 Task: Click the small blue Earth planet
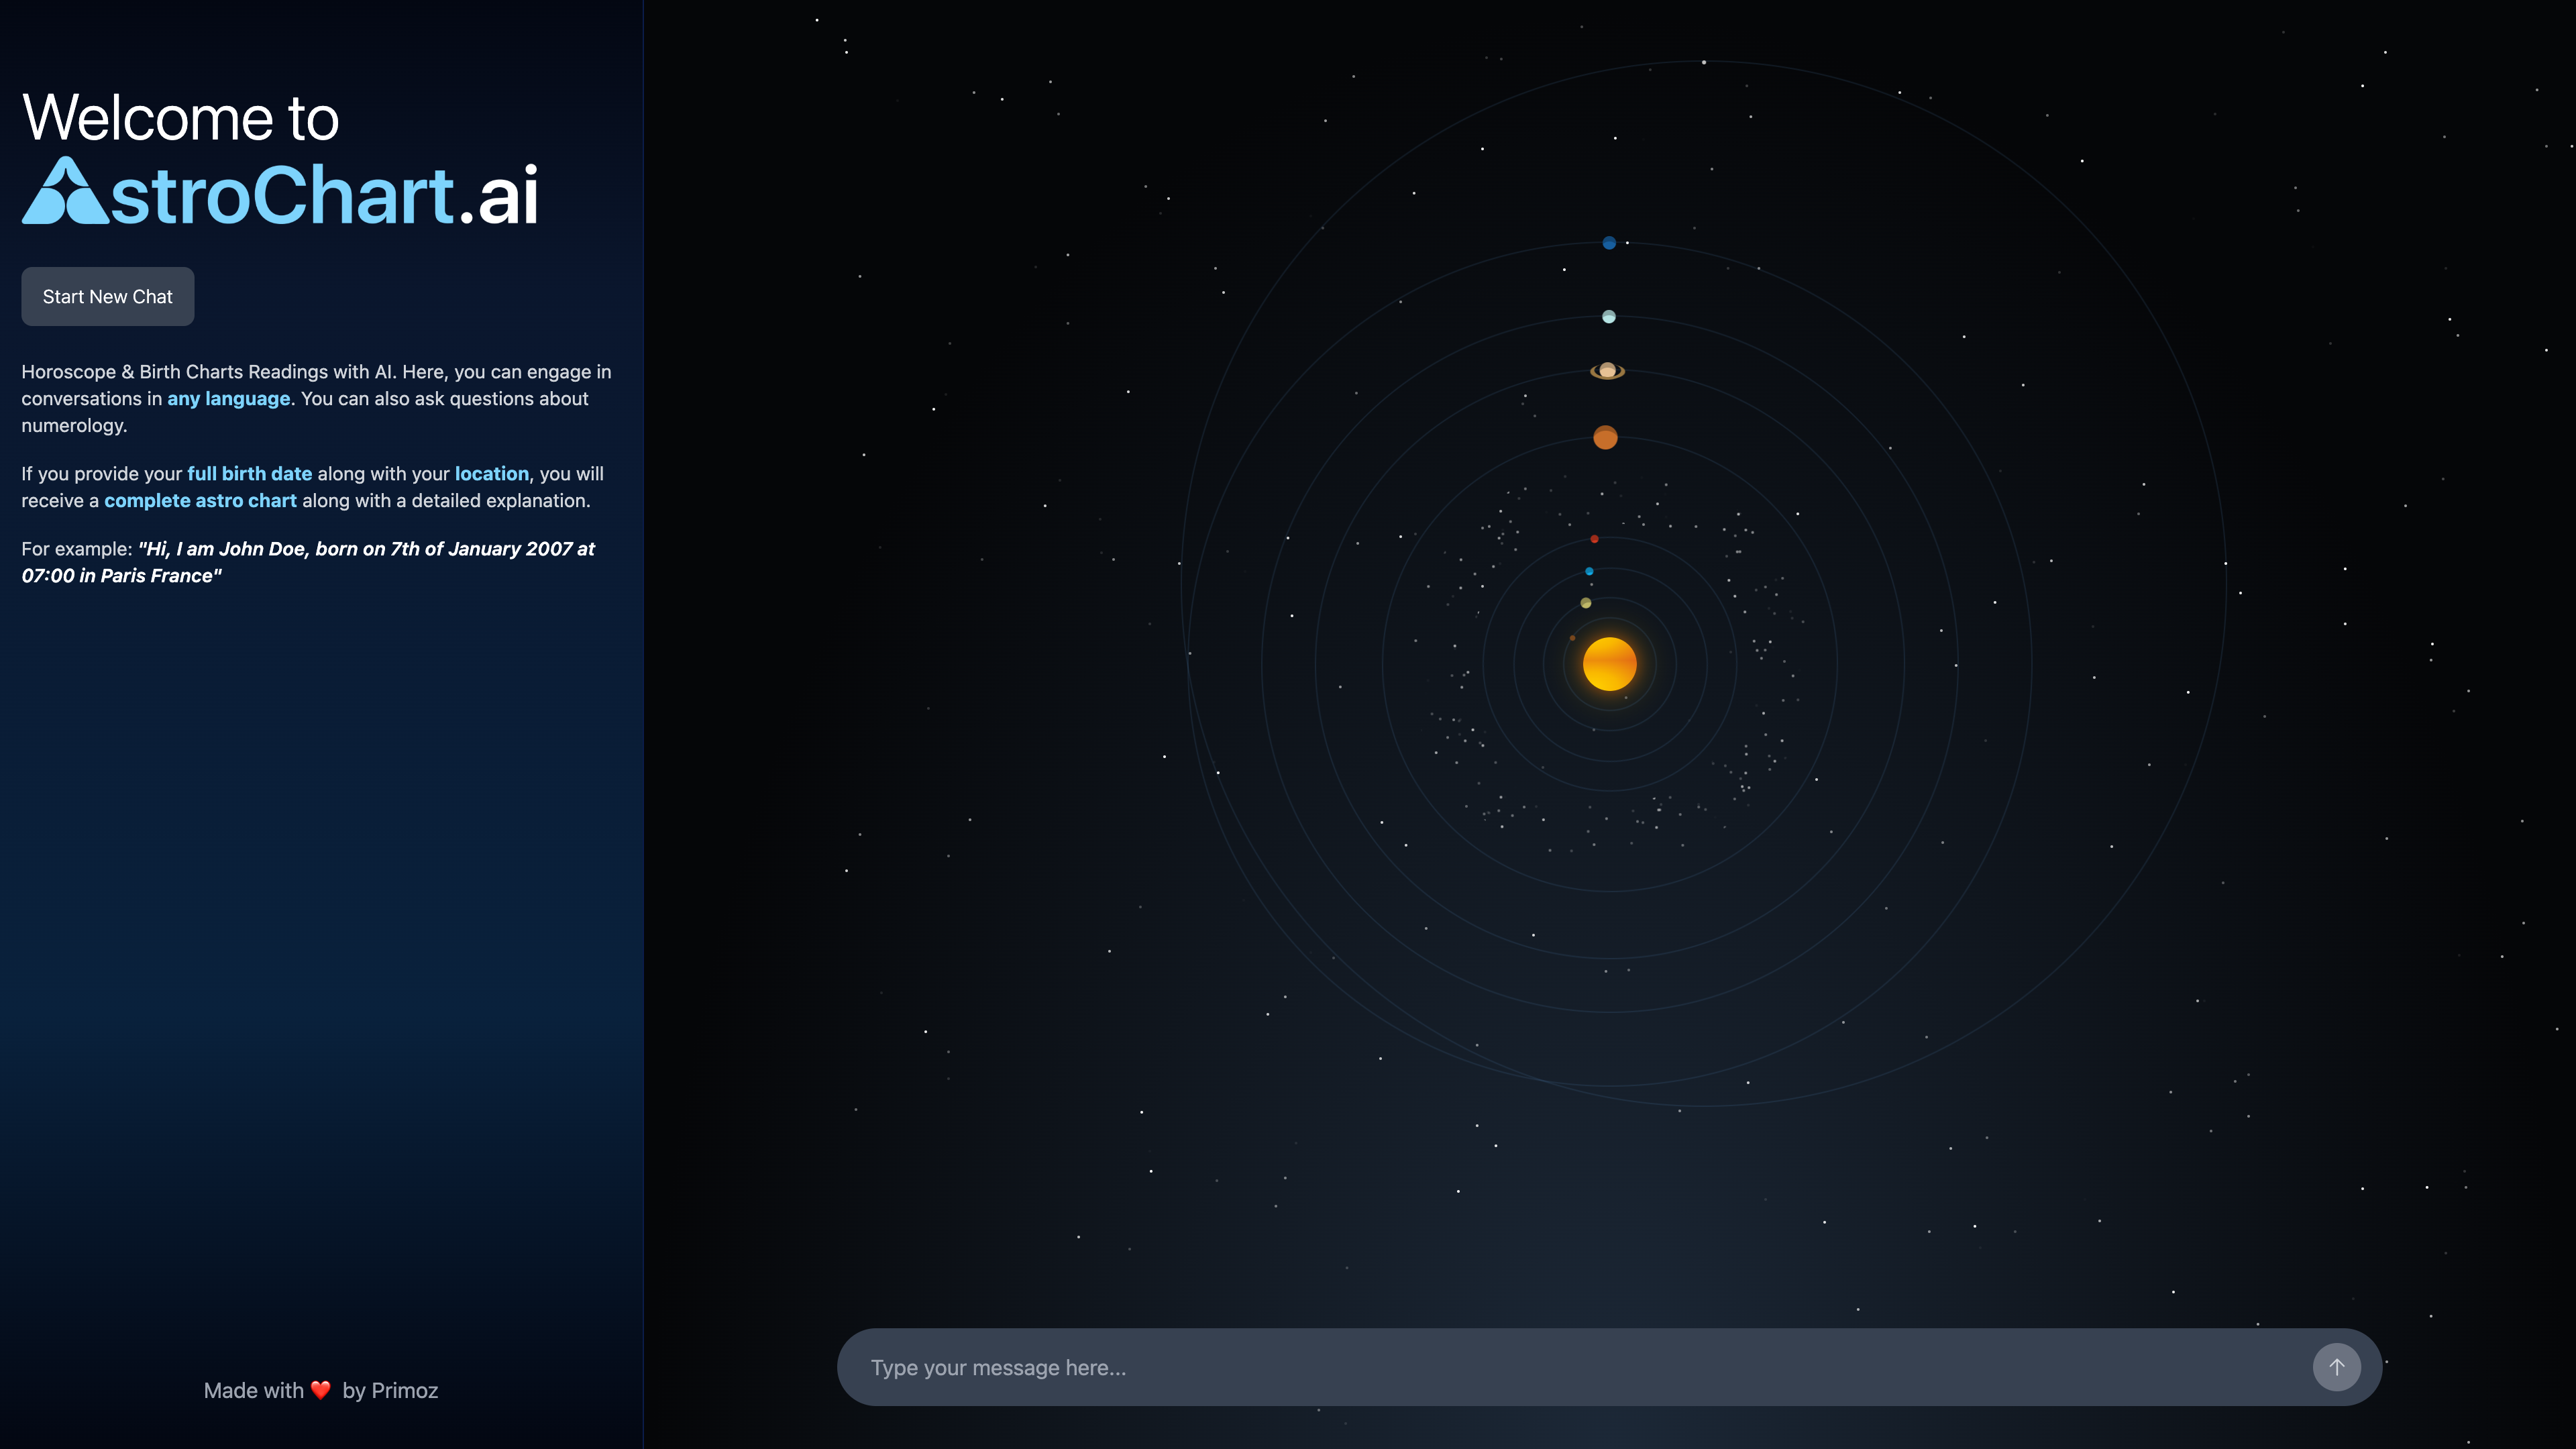click(1589, 571)
